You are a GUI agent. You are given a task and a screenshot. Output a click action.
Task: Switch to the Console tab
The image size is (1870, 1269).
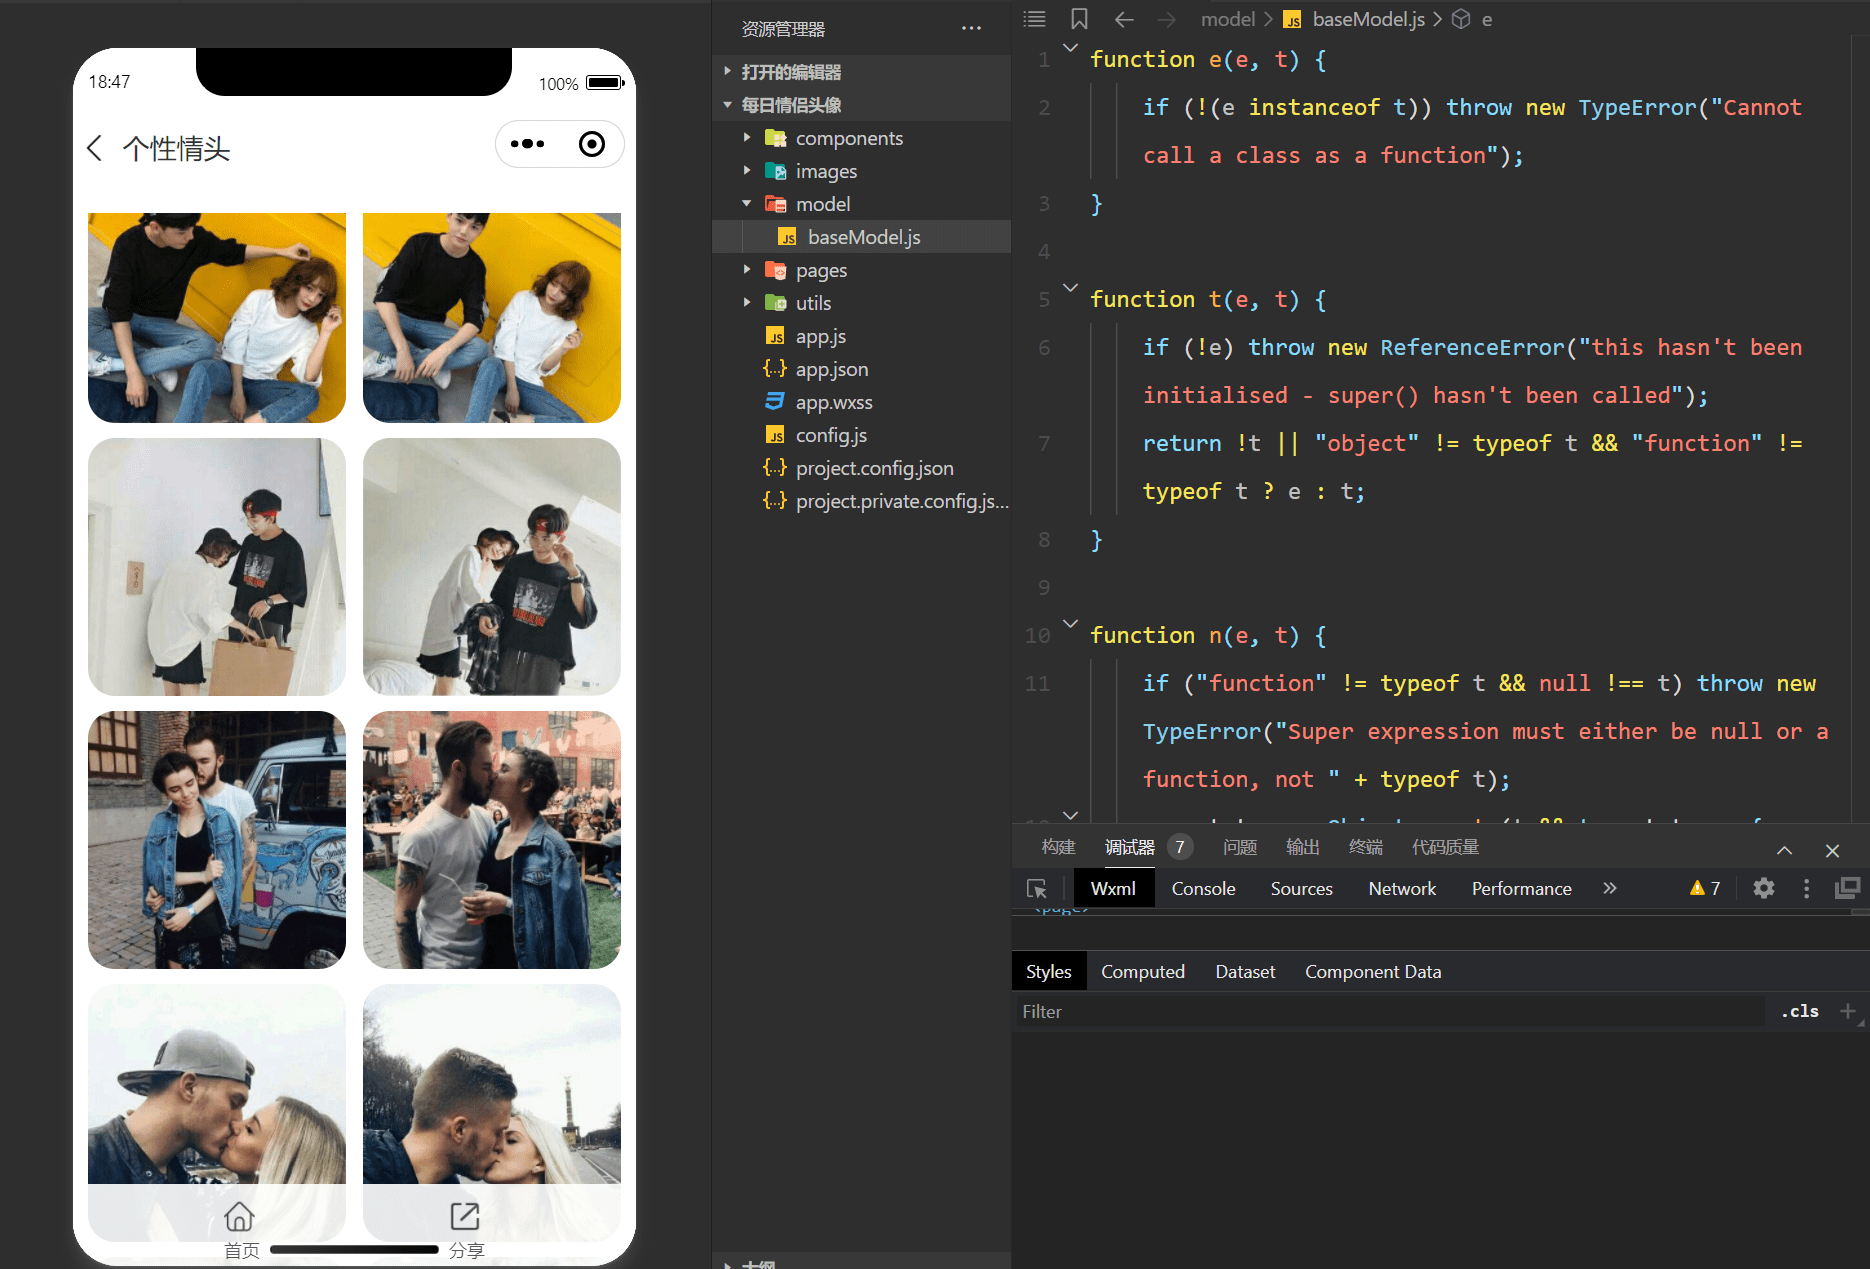pyautogui.click(x=1203, y=889)
